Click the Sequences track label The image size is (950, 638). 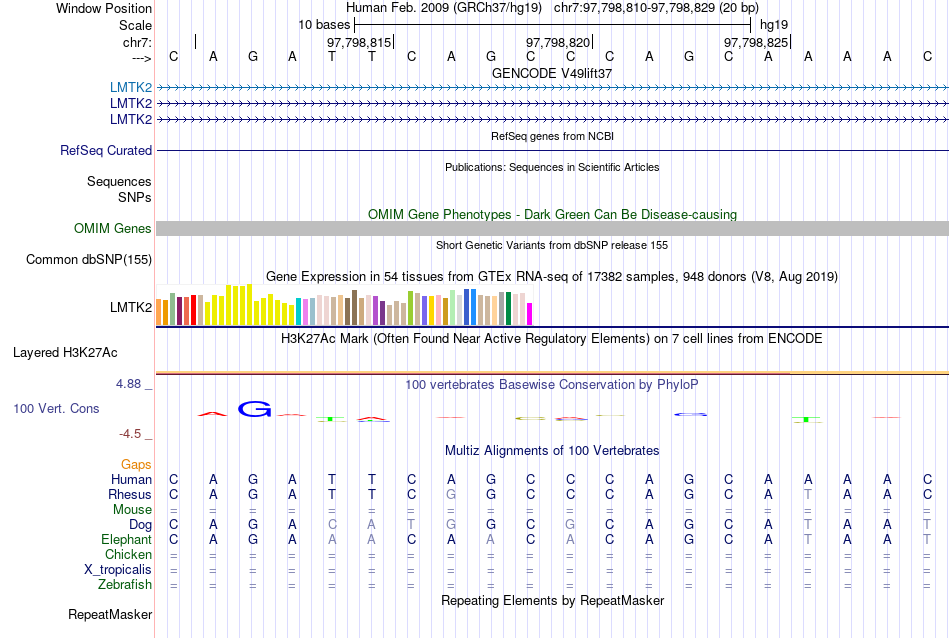(x=119, y=181)
